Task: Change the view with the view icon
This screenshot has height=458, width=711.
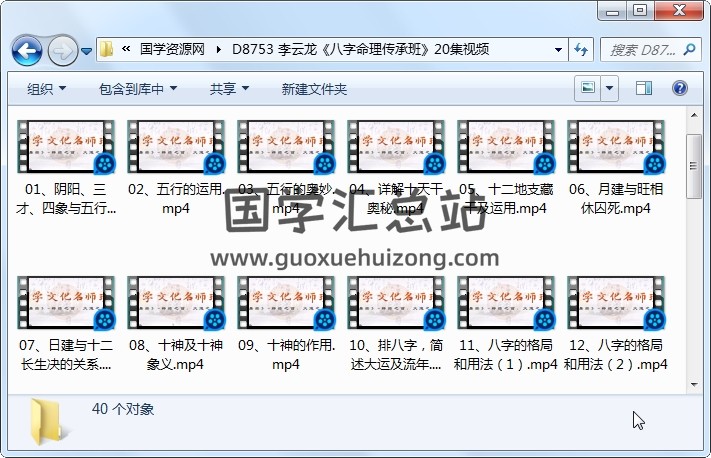Action: click(588, 88)
